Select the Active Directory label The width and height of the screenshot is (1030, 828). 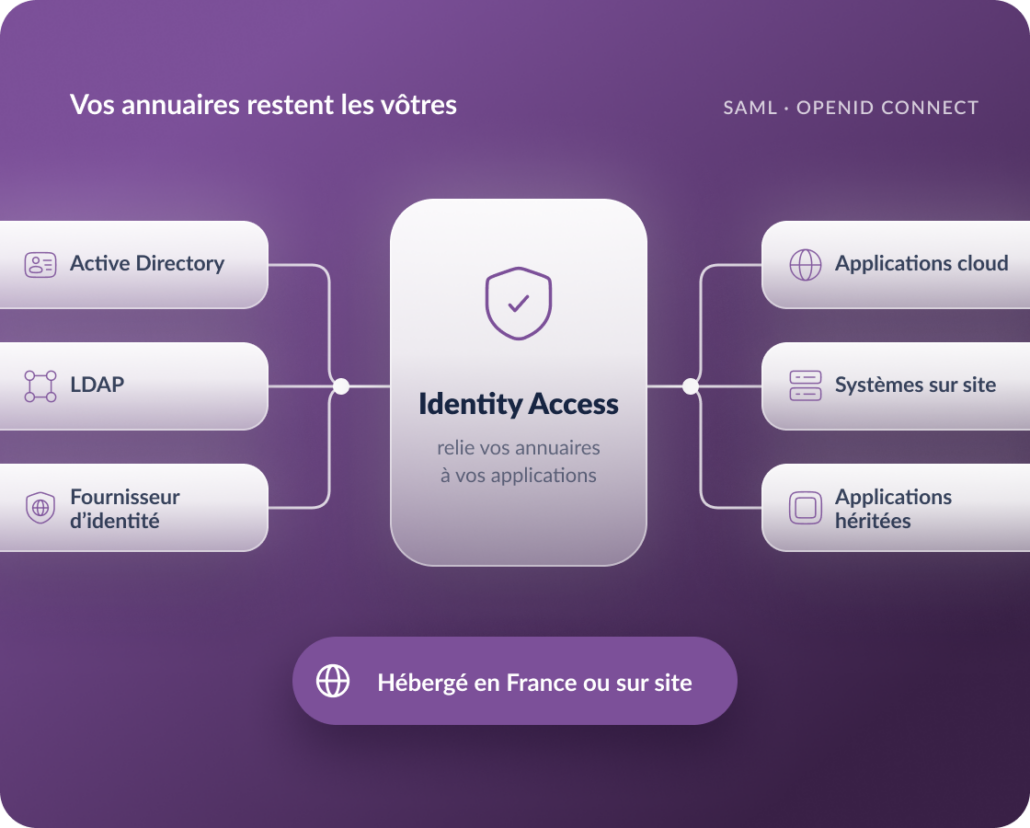147,264
